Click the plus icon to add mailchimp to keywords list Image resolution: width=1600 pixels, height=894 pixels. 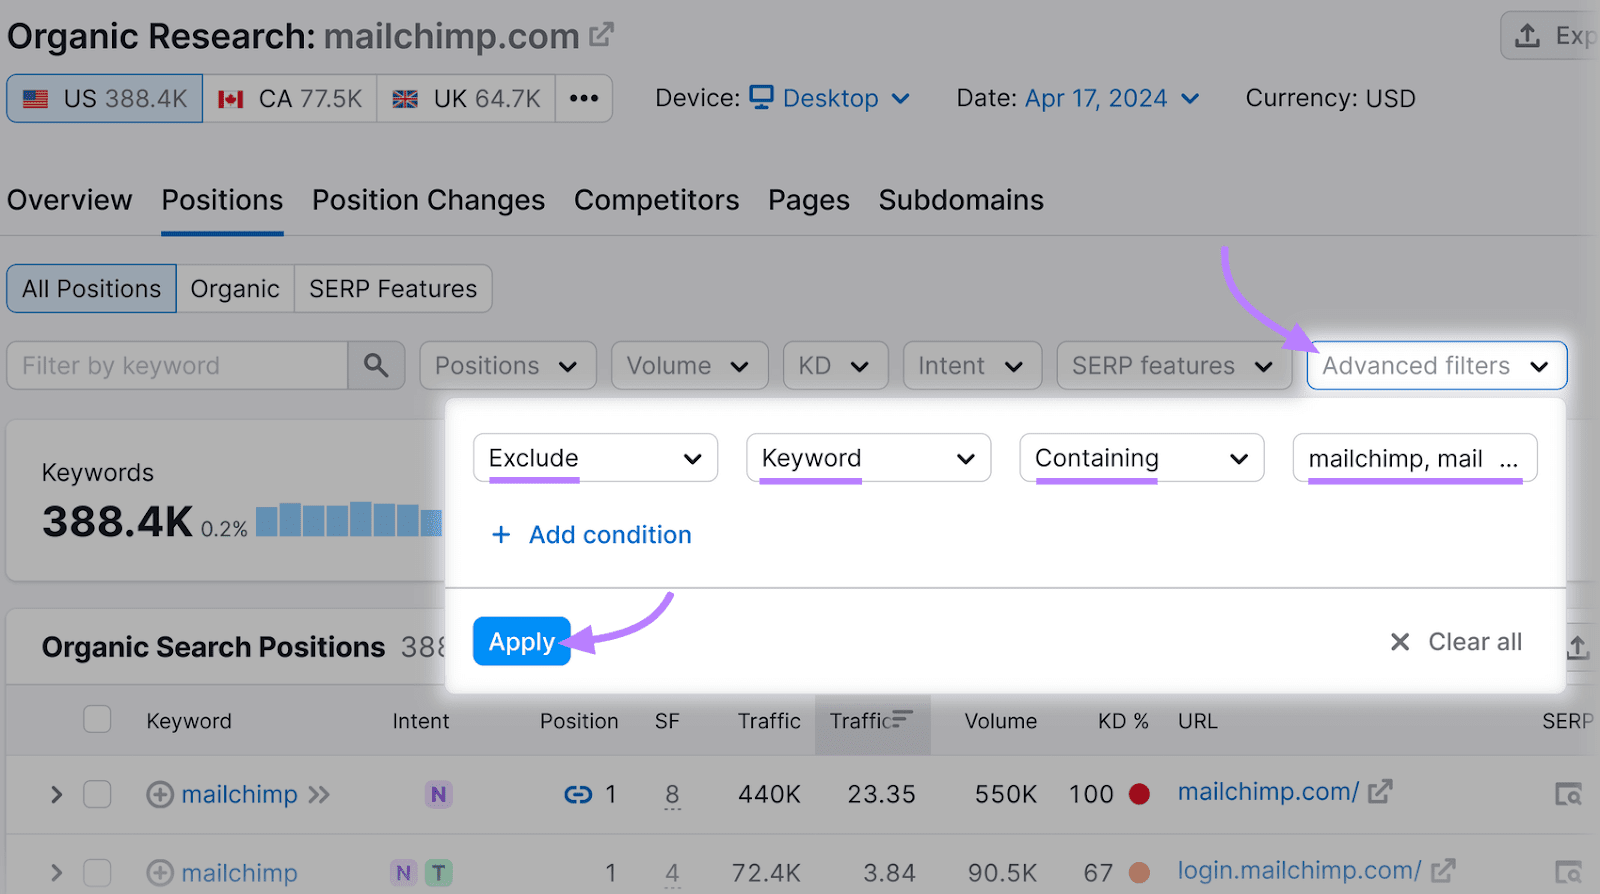159,794
